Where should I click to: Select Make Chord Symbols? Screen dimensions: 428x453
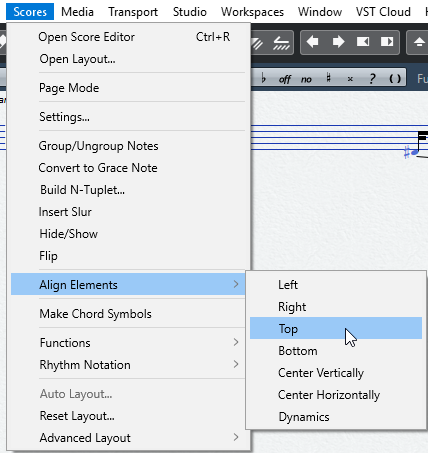click(128, 314)
